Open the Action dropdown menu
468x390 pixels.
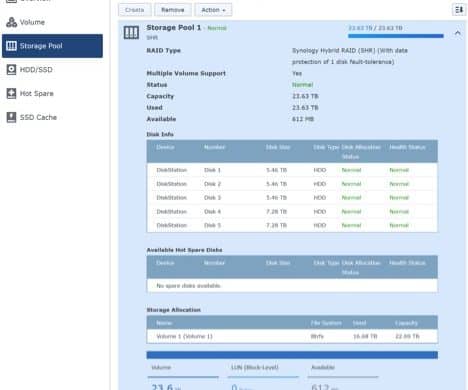click(213, 10)
